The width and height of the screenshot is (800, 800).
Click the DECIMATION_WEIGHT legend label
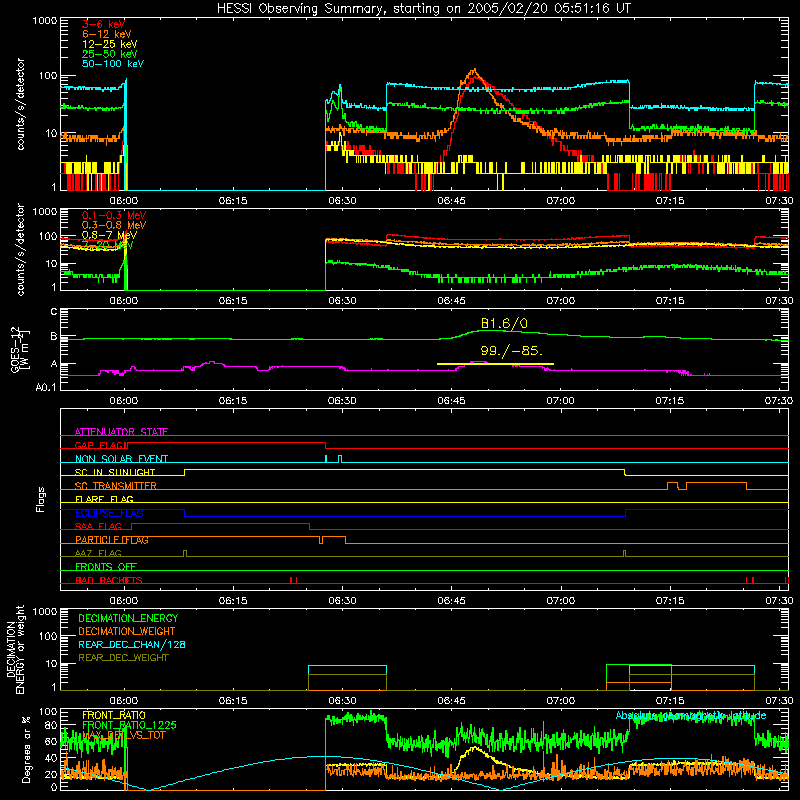(127, 632)
